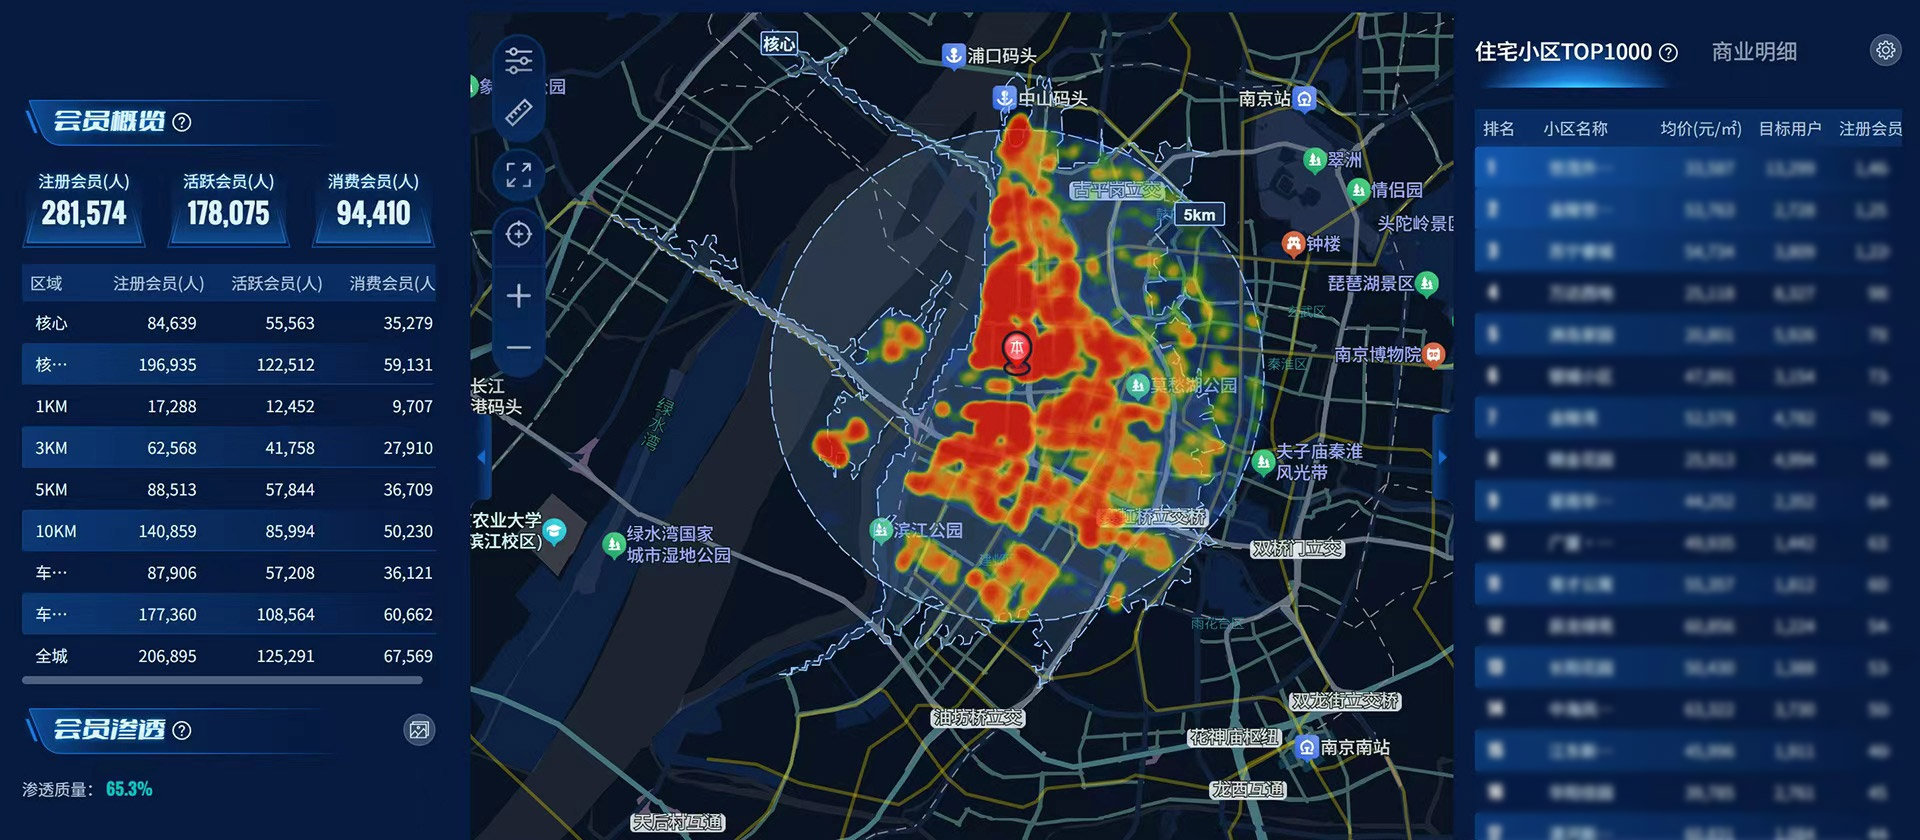
Task: Switch to the 商业明细 tab
Action: 1754,52
